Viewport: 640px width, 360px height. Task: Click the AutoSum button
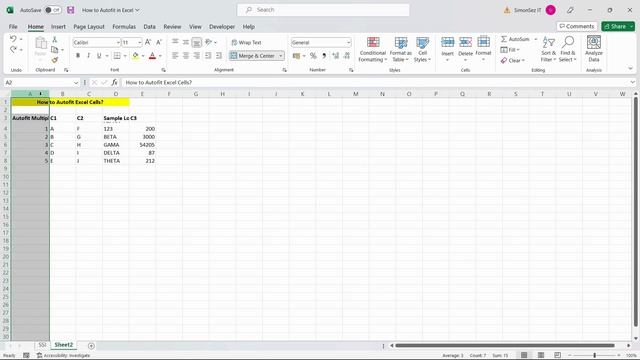tap(515, 39)
